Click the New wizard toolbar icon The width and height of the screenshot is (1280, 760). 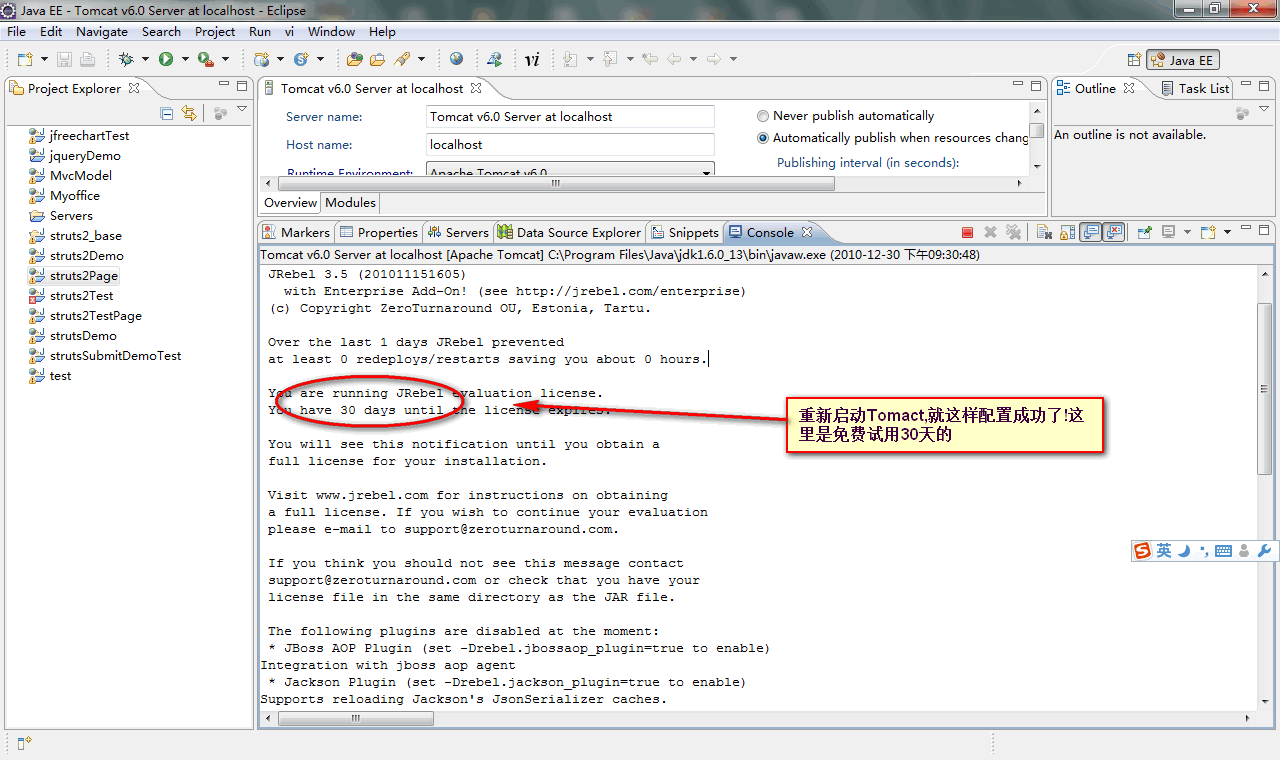click(x=24, y=60)
